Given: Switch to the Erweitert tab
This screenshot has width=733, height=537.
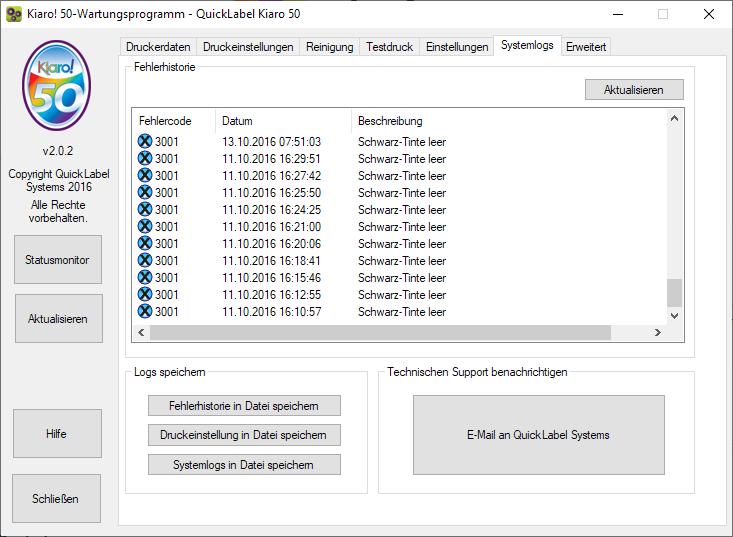Looking at the screenshot, I should coord(586,47).
